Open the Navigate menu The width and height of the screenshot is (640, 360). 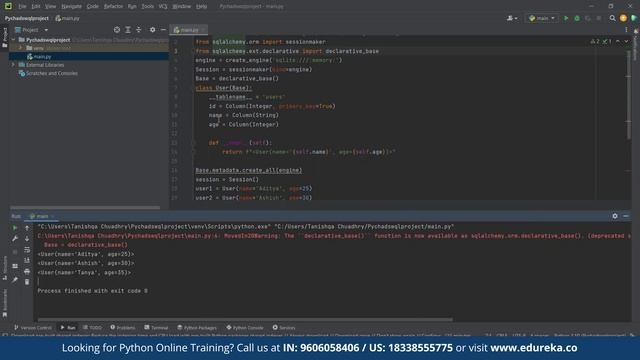tap(71, 6)
